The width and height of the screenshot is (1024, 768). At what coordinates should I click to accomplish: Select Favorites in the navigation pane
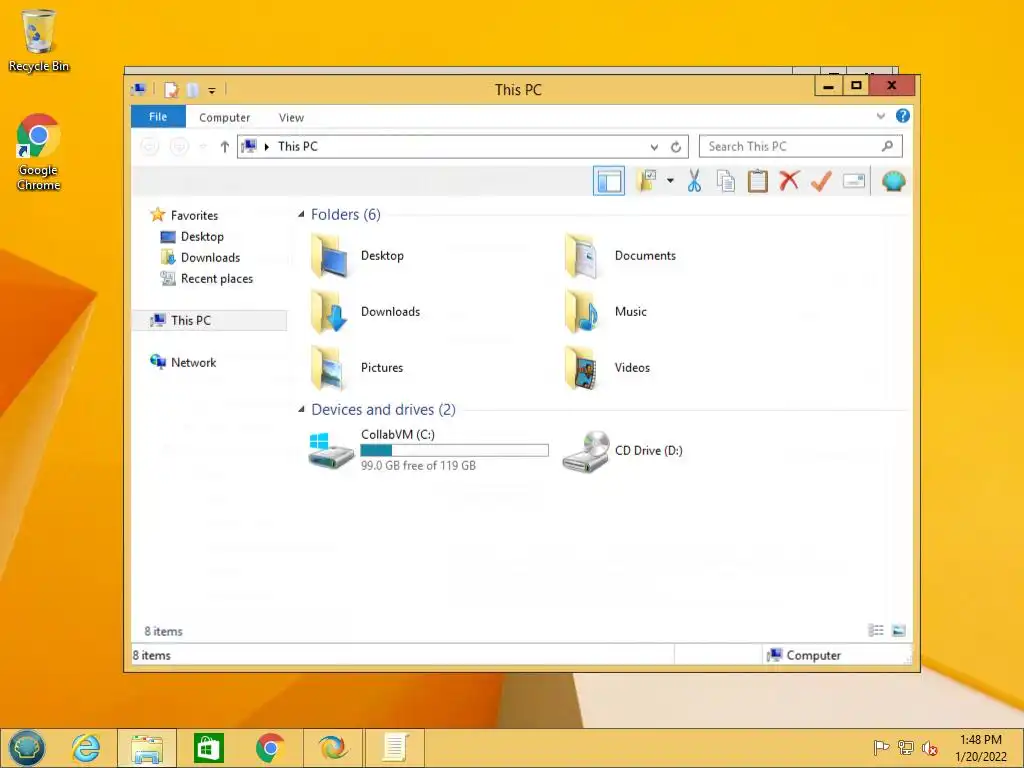(x=194, y=216)
